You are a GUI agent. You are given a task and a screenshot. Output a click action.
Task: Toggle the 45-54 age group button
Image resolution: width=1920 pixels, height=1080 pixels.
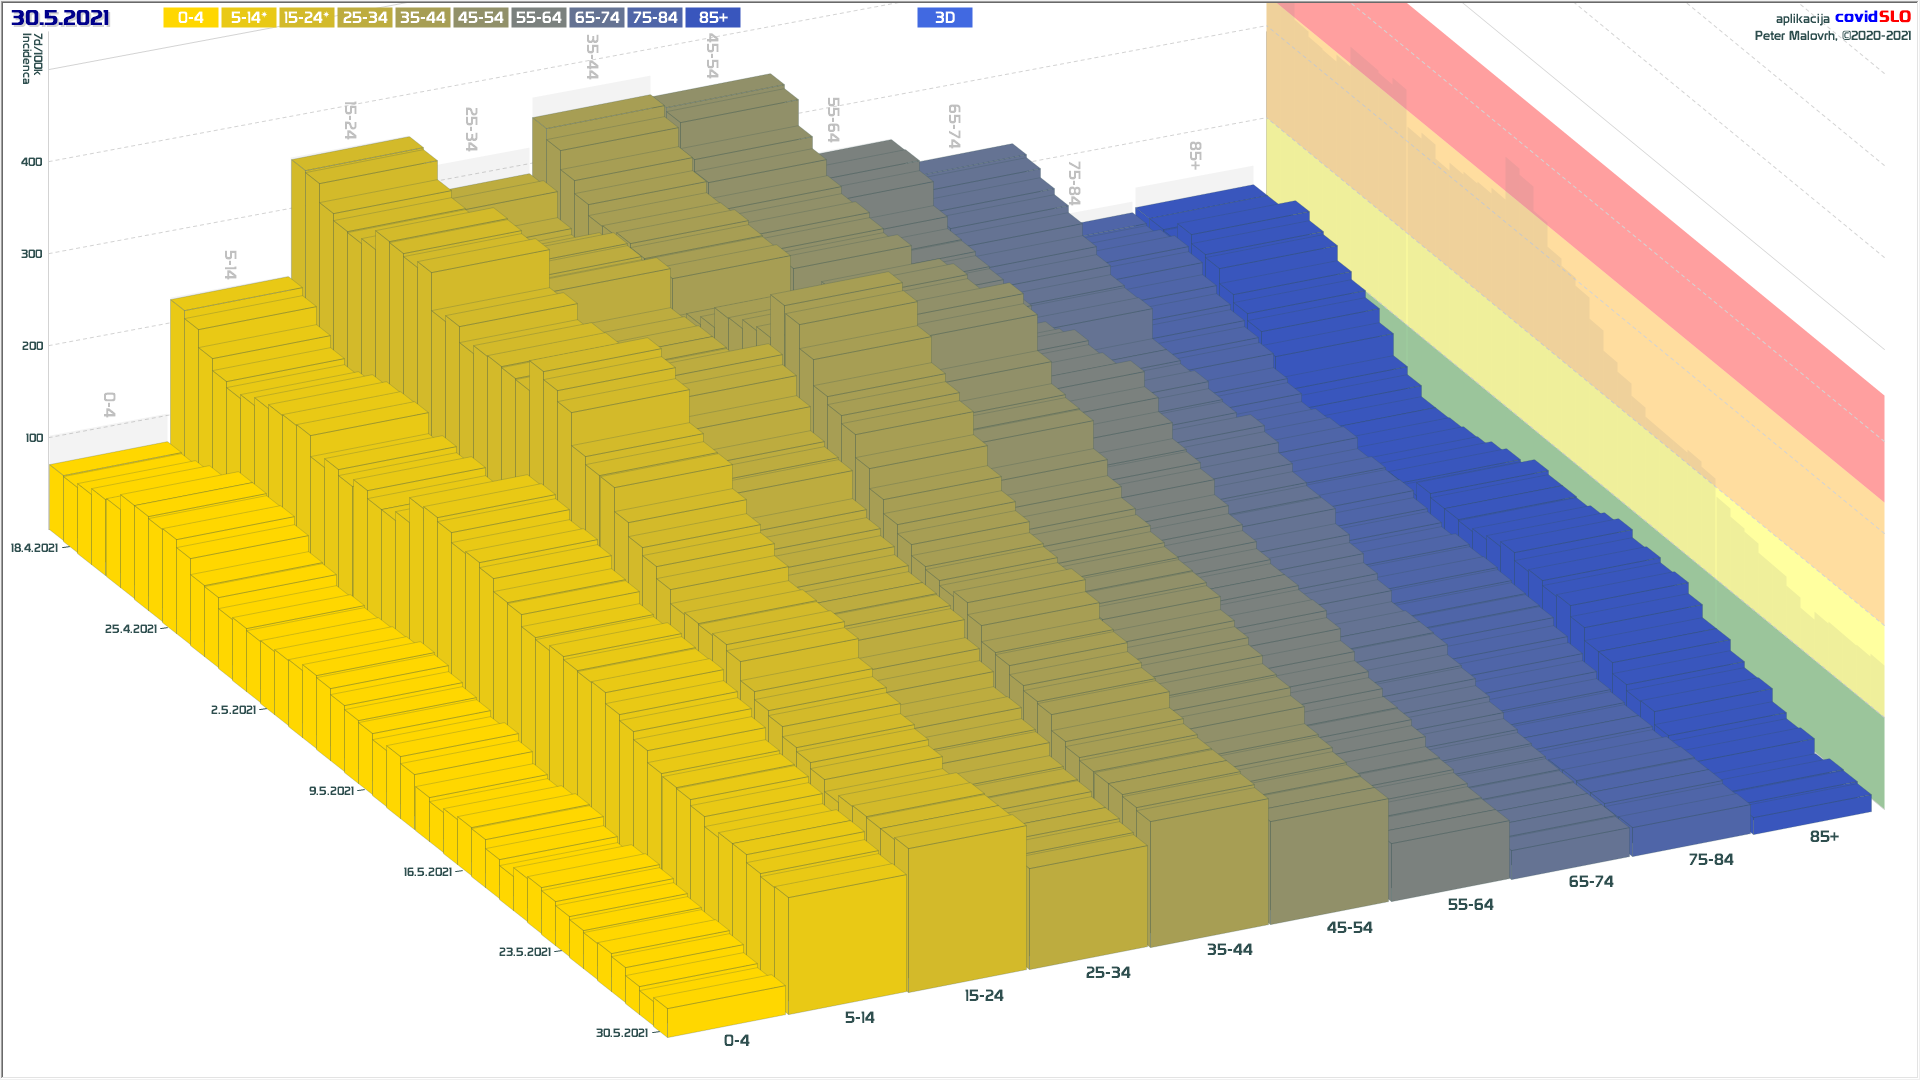click(x=481, y=18)
